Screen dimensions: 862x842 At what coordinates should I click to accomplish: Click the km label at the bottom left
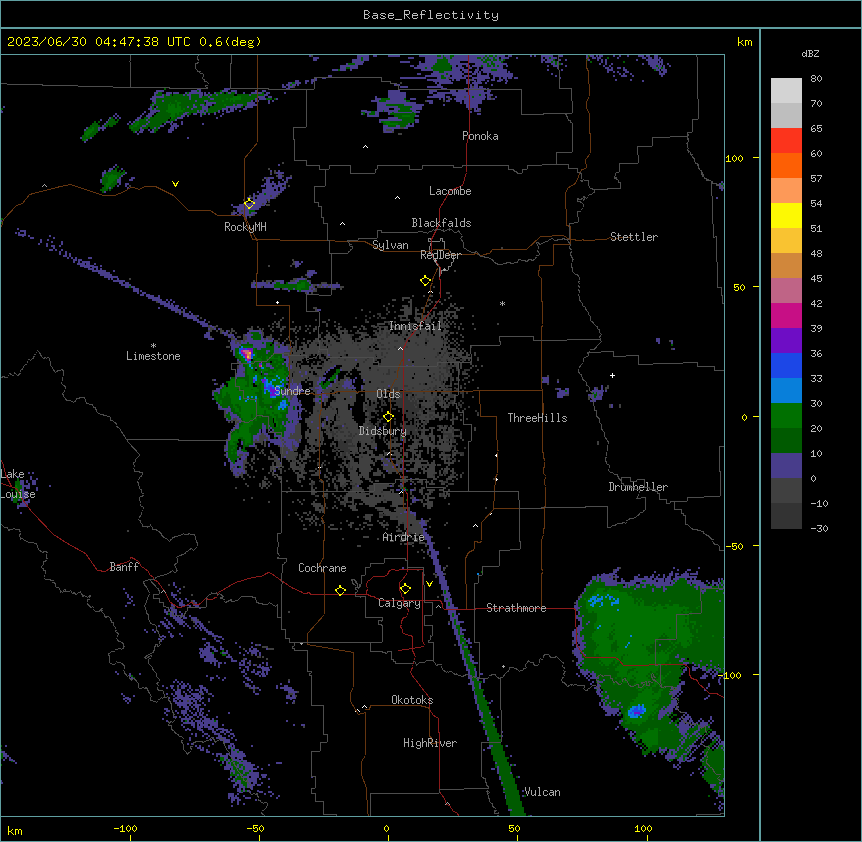pyautogui.click(x=14, y=830)
